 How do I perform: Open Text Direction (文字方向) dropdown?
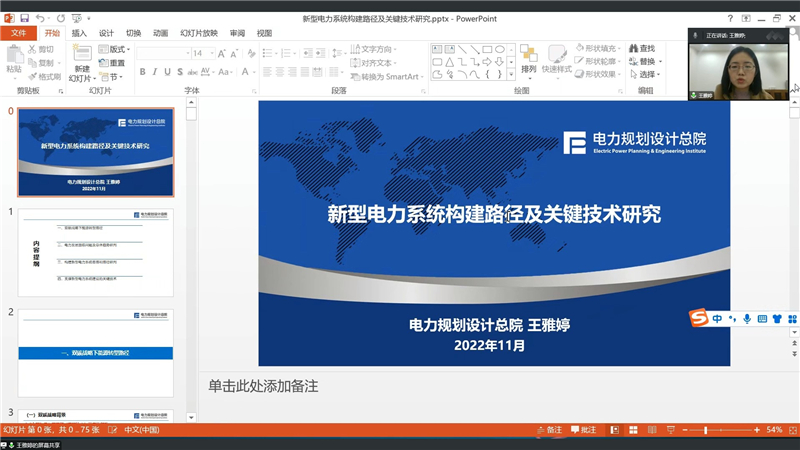coord(374,49)
